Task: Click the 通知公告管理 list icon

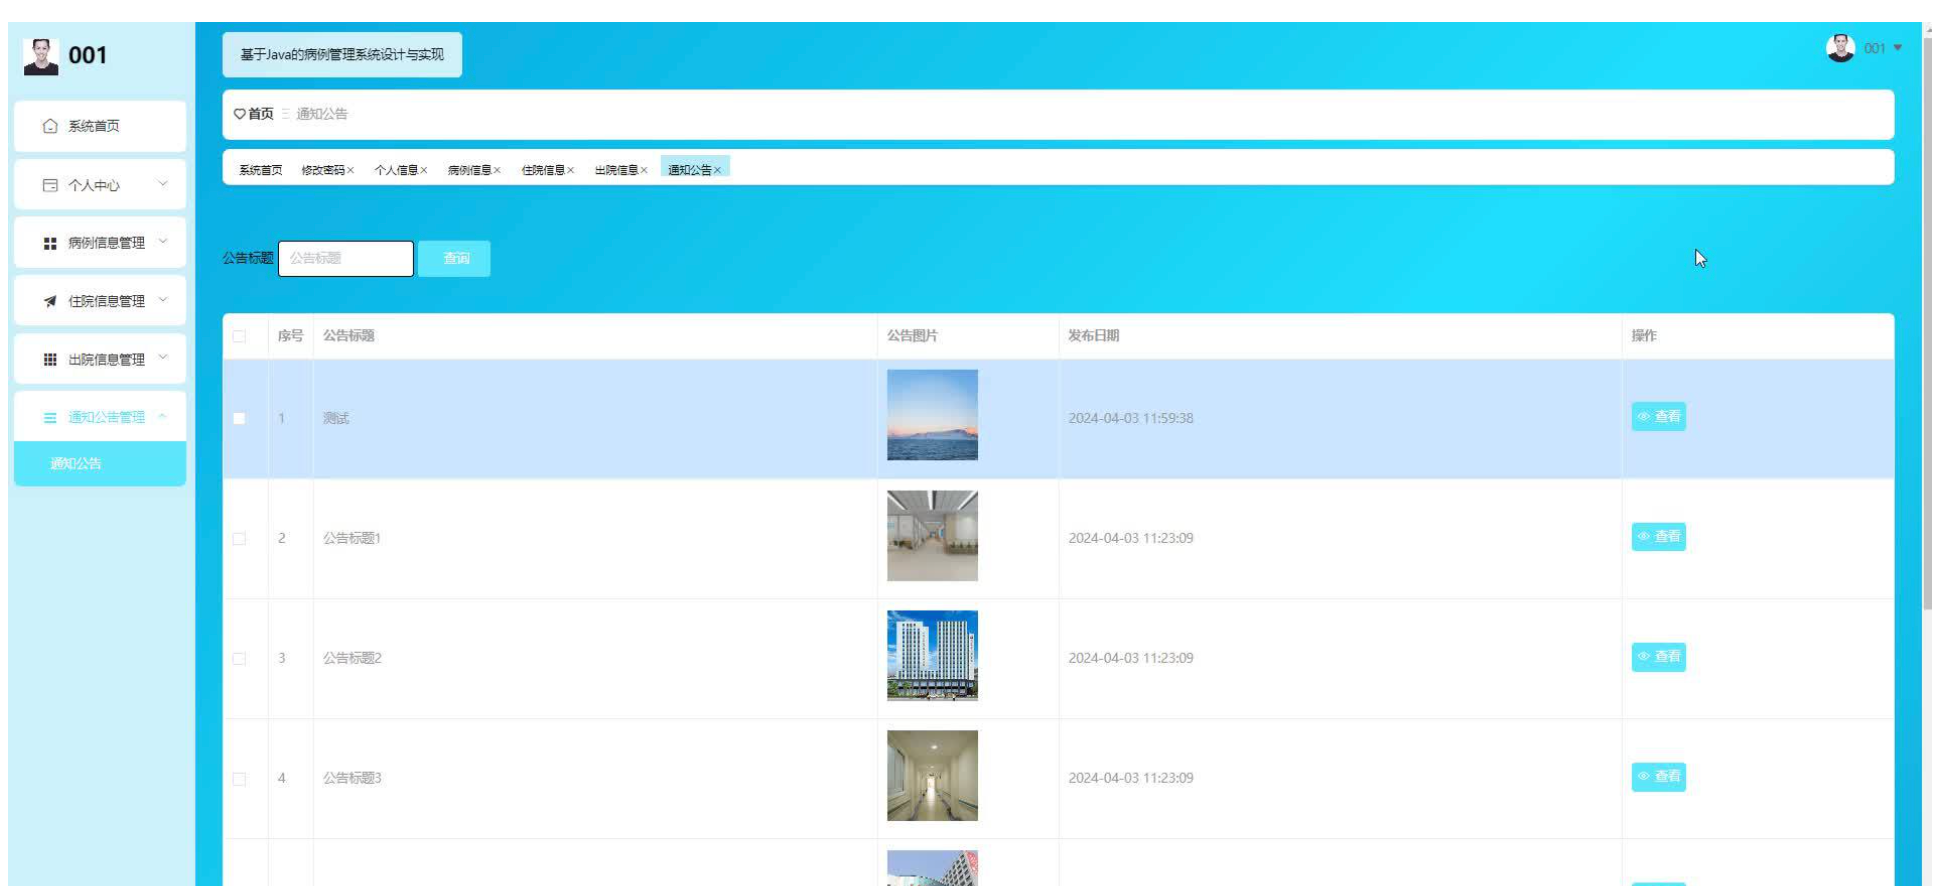Action: tap(50, 417)
